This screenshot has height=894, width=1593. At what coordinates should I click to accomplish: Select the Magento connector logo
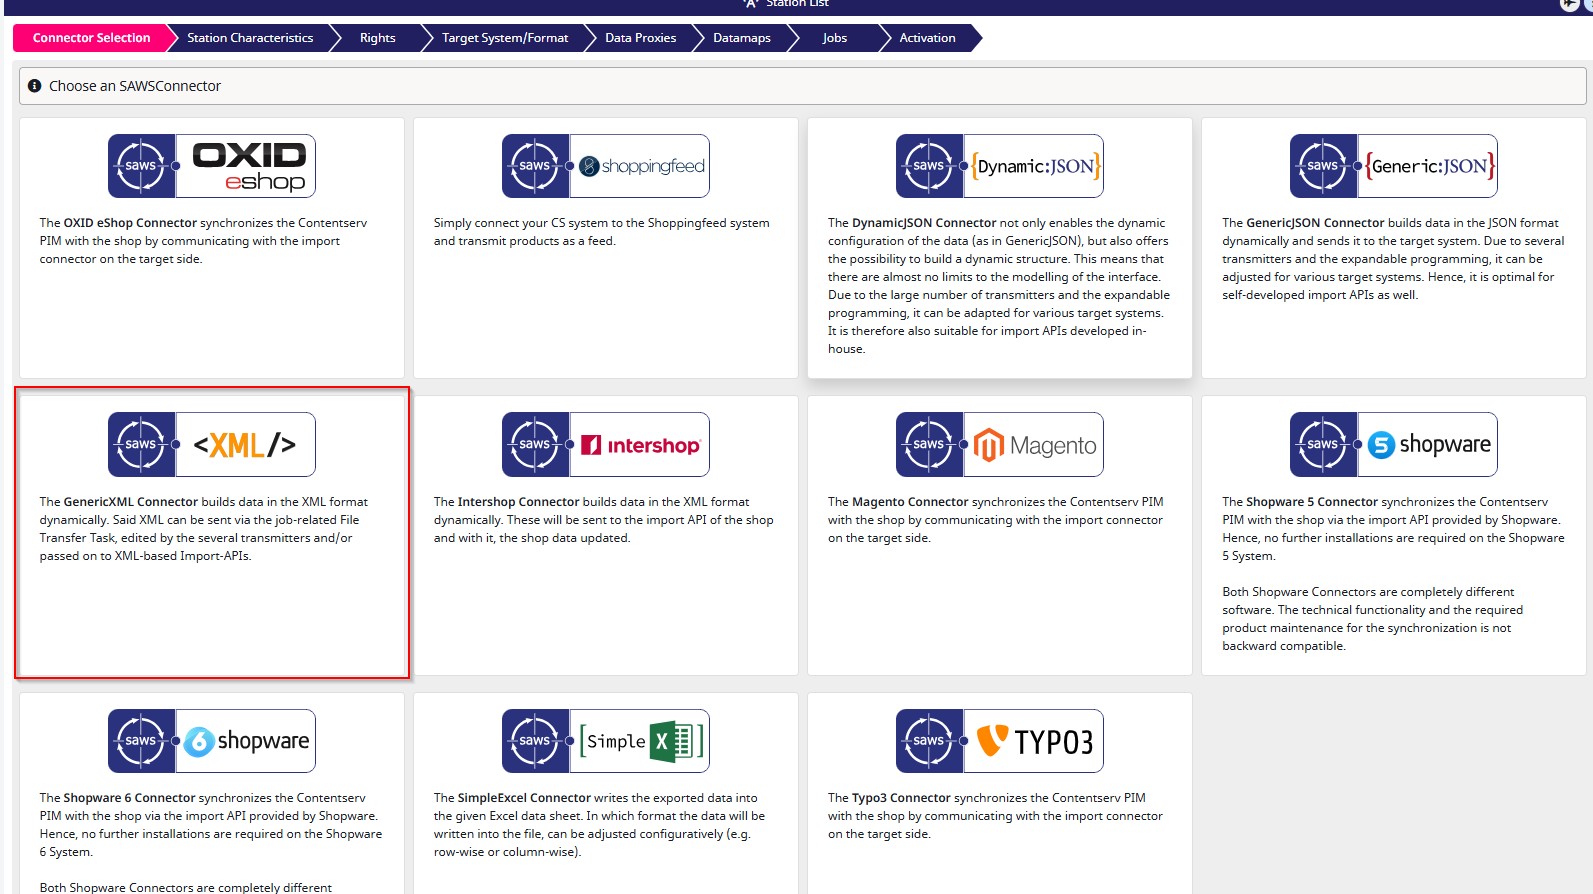tap(1000, 444)
